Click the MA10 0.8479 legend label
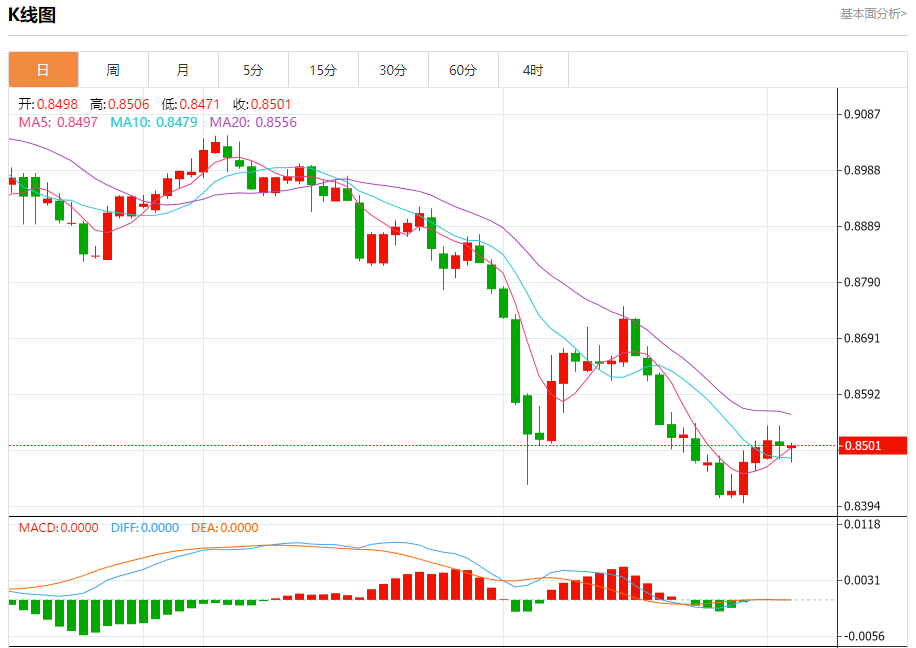The height and width of the screenshot is (648, 916). [155, 122]
